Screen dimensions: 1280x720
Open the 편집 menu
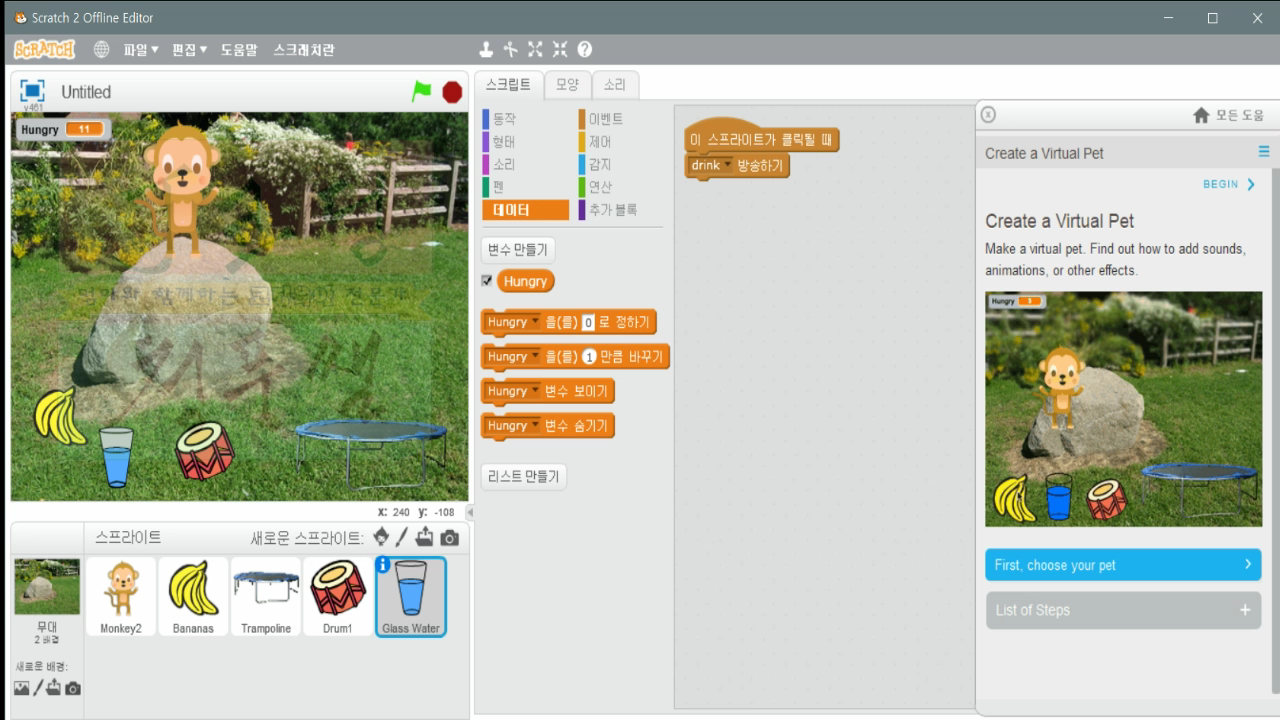point(190,49)
